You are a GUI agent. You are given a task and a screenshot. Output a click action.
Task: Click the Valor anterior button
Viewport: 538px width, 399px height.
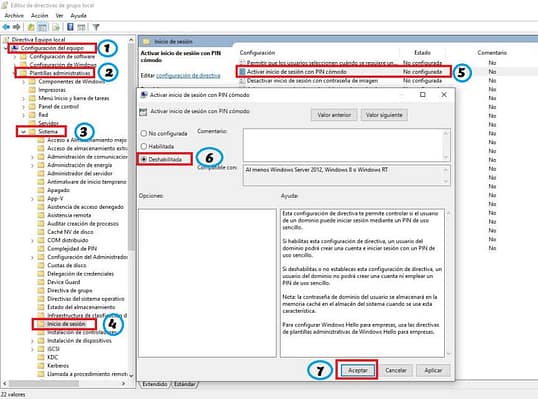point(334,115)
